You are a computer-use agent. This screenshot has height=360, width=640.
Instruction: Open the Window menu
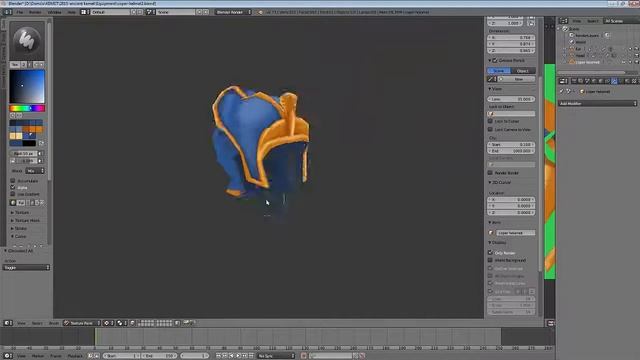[x=54, y=12]
